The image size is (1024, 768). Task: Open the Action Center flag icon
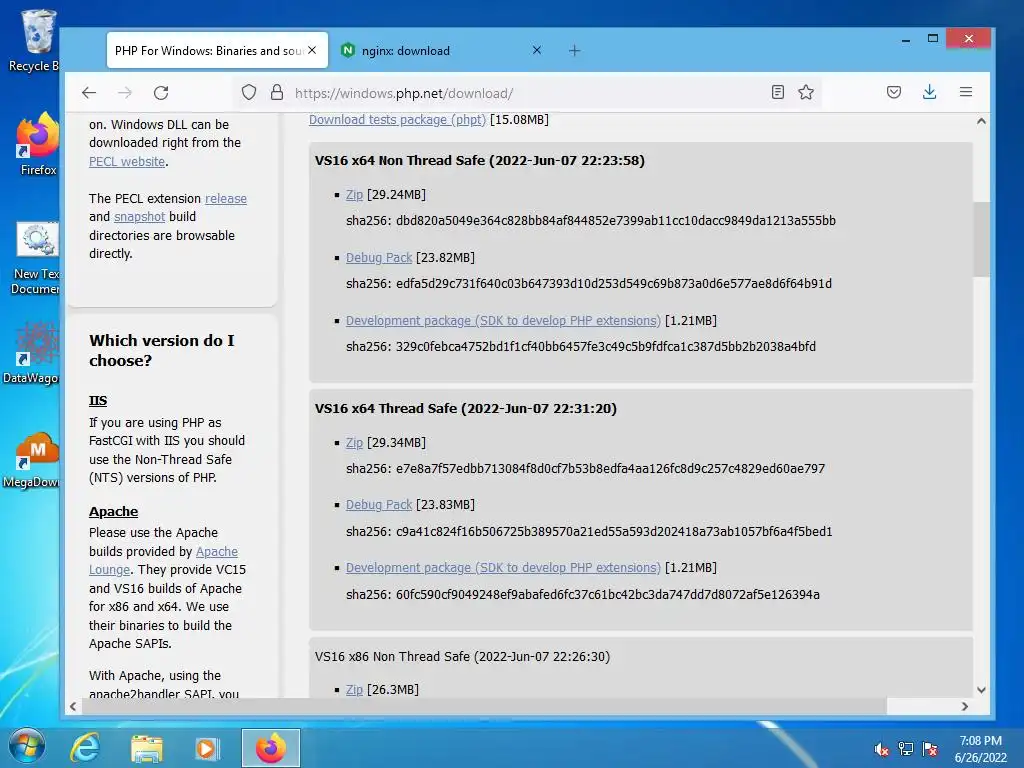pos(930,749)
